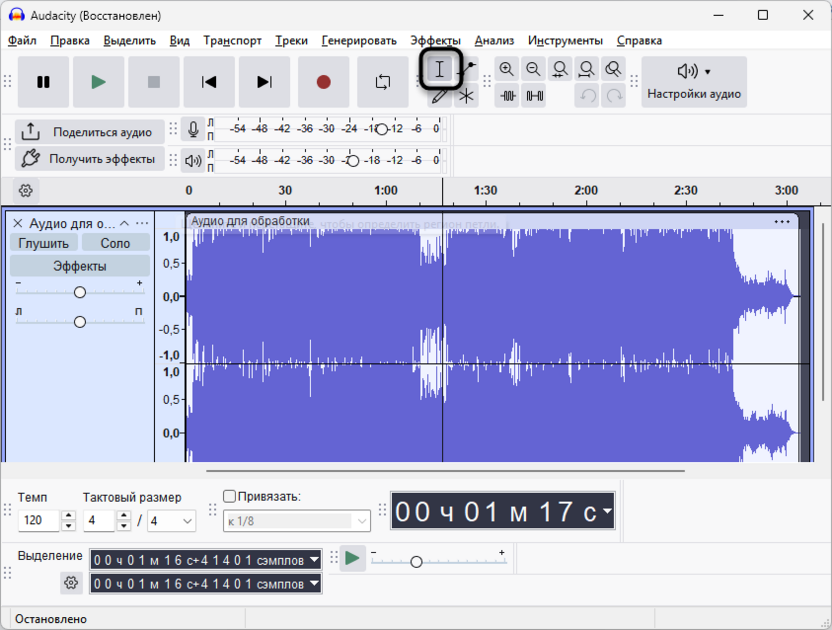832x630 pixels.
Task: Click the Redo arrow icon
Action: pos(614,96)
